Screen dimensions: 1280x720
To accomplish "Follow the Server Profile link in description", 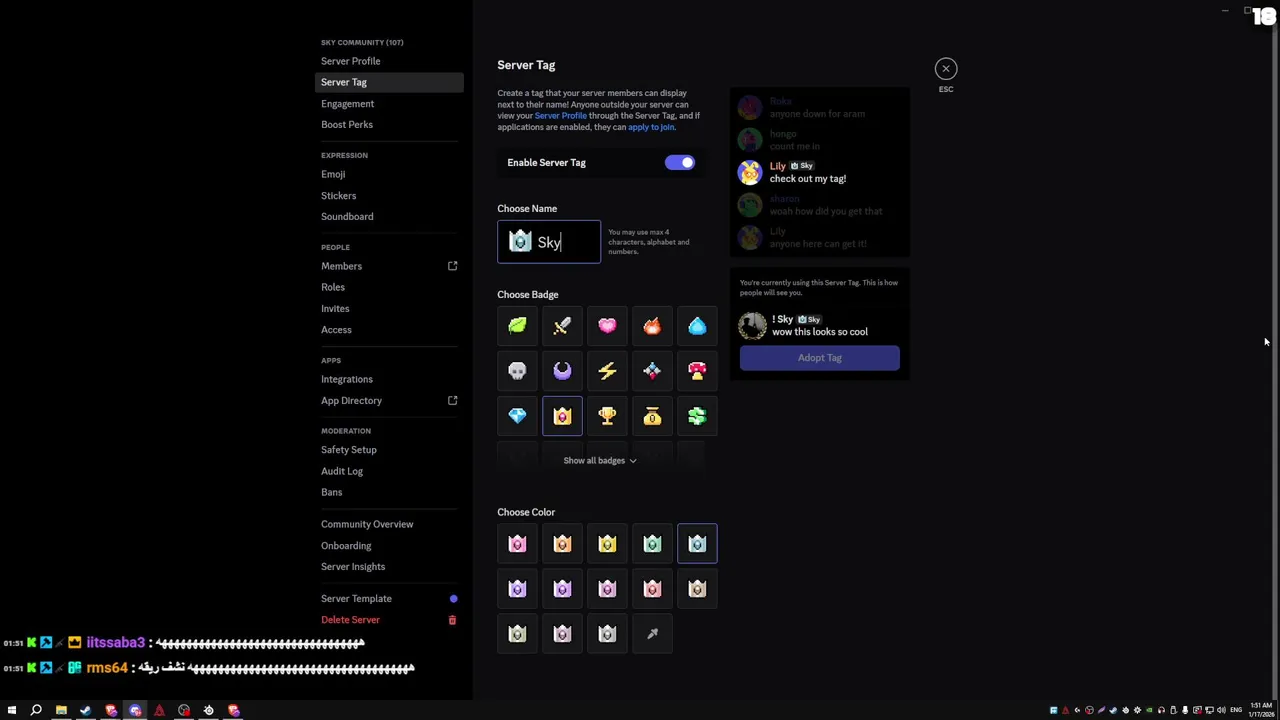I will [x=560, y=116].
